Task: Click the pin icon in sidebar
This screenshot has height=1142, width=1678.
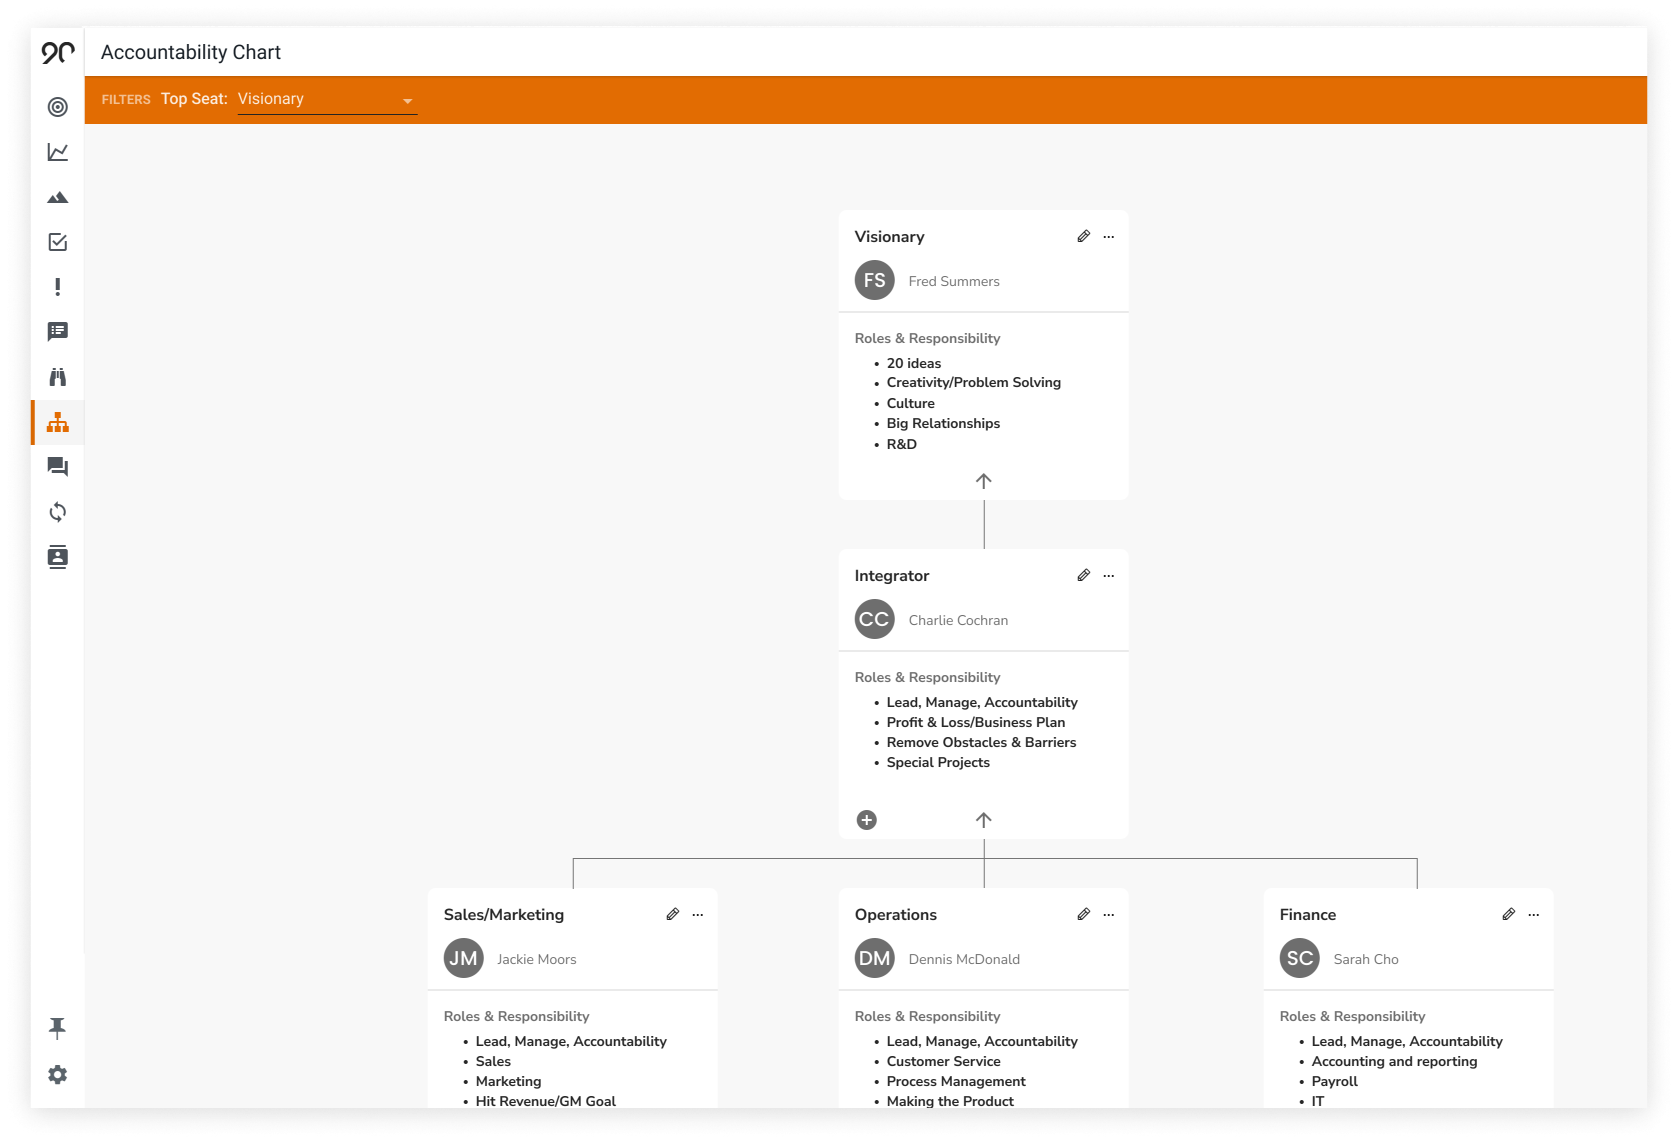Action: (58, 1028)
